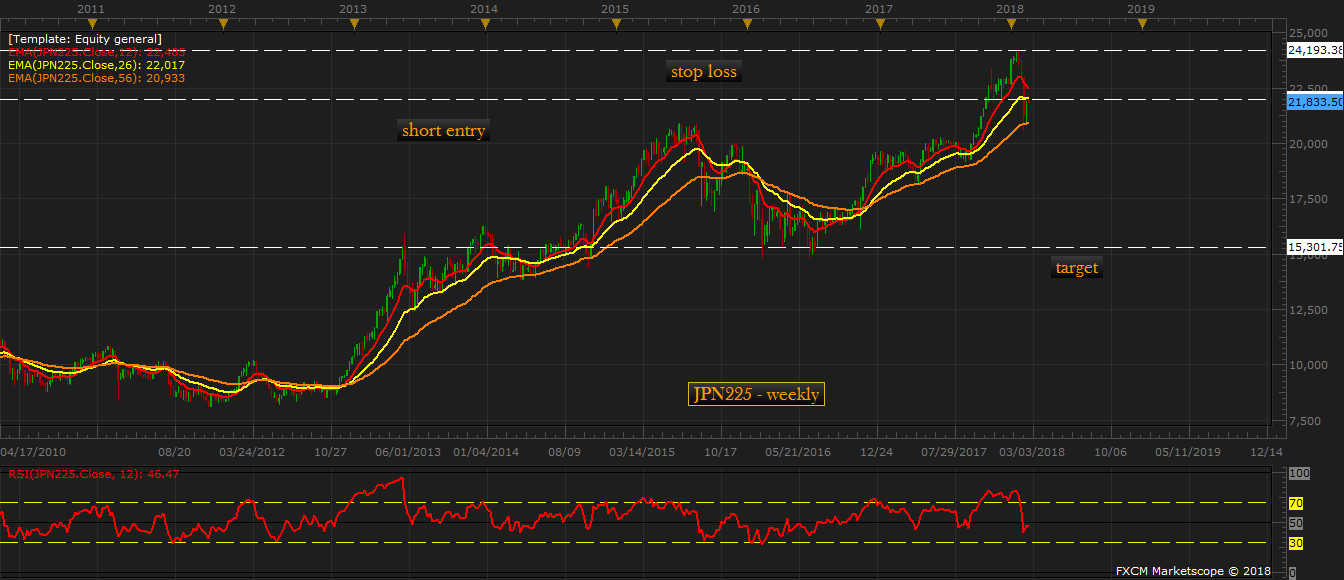Select the 'JPN225 - weekly' title label
The width and height of the screenshot is (1344, 580).
(756, 394)
